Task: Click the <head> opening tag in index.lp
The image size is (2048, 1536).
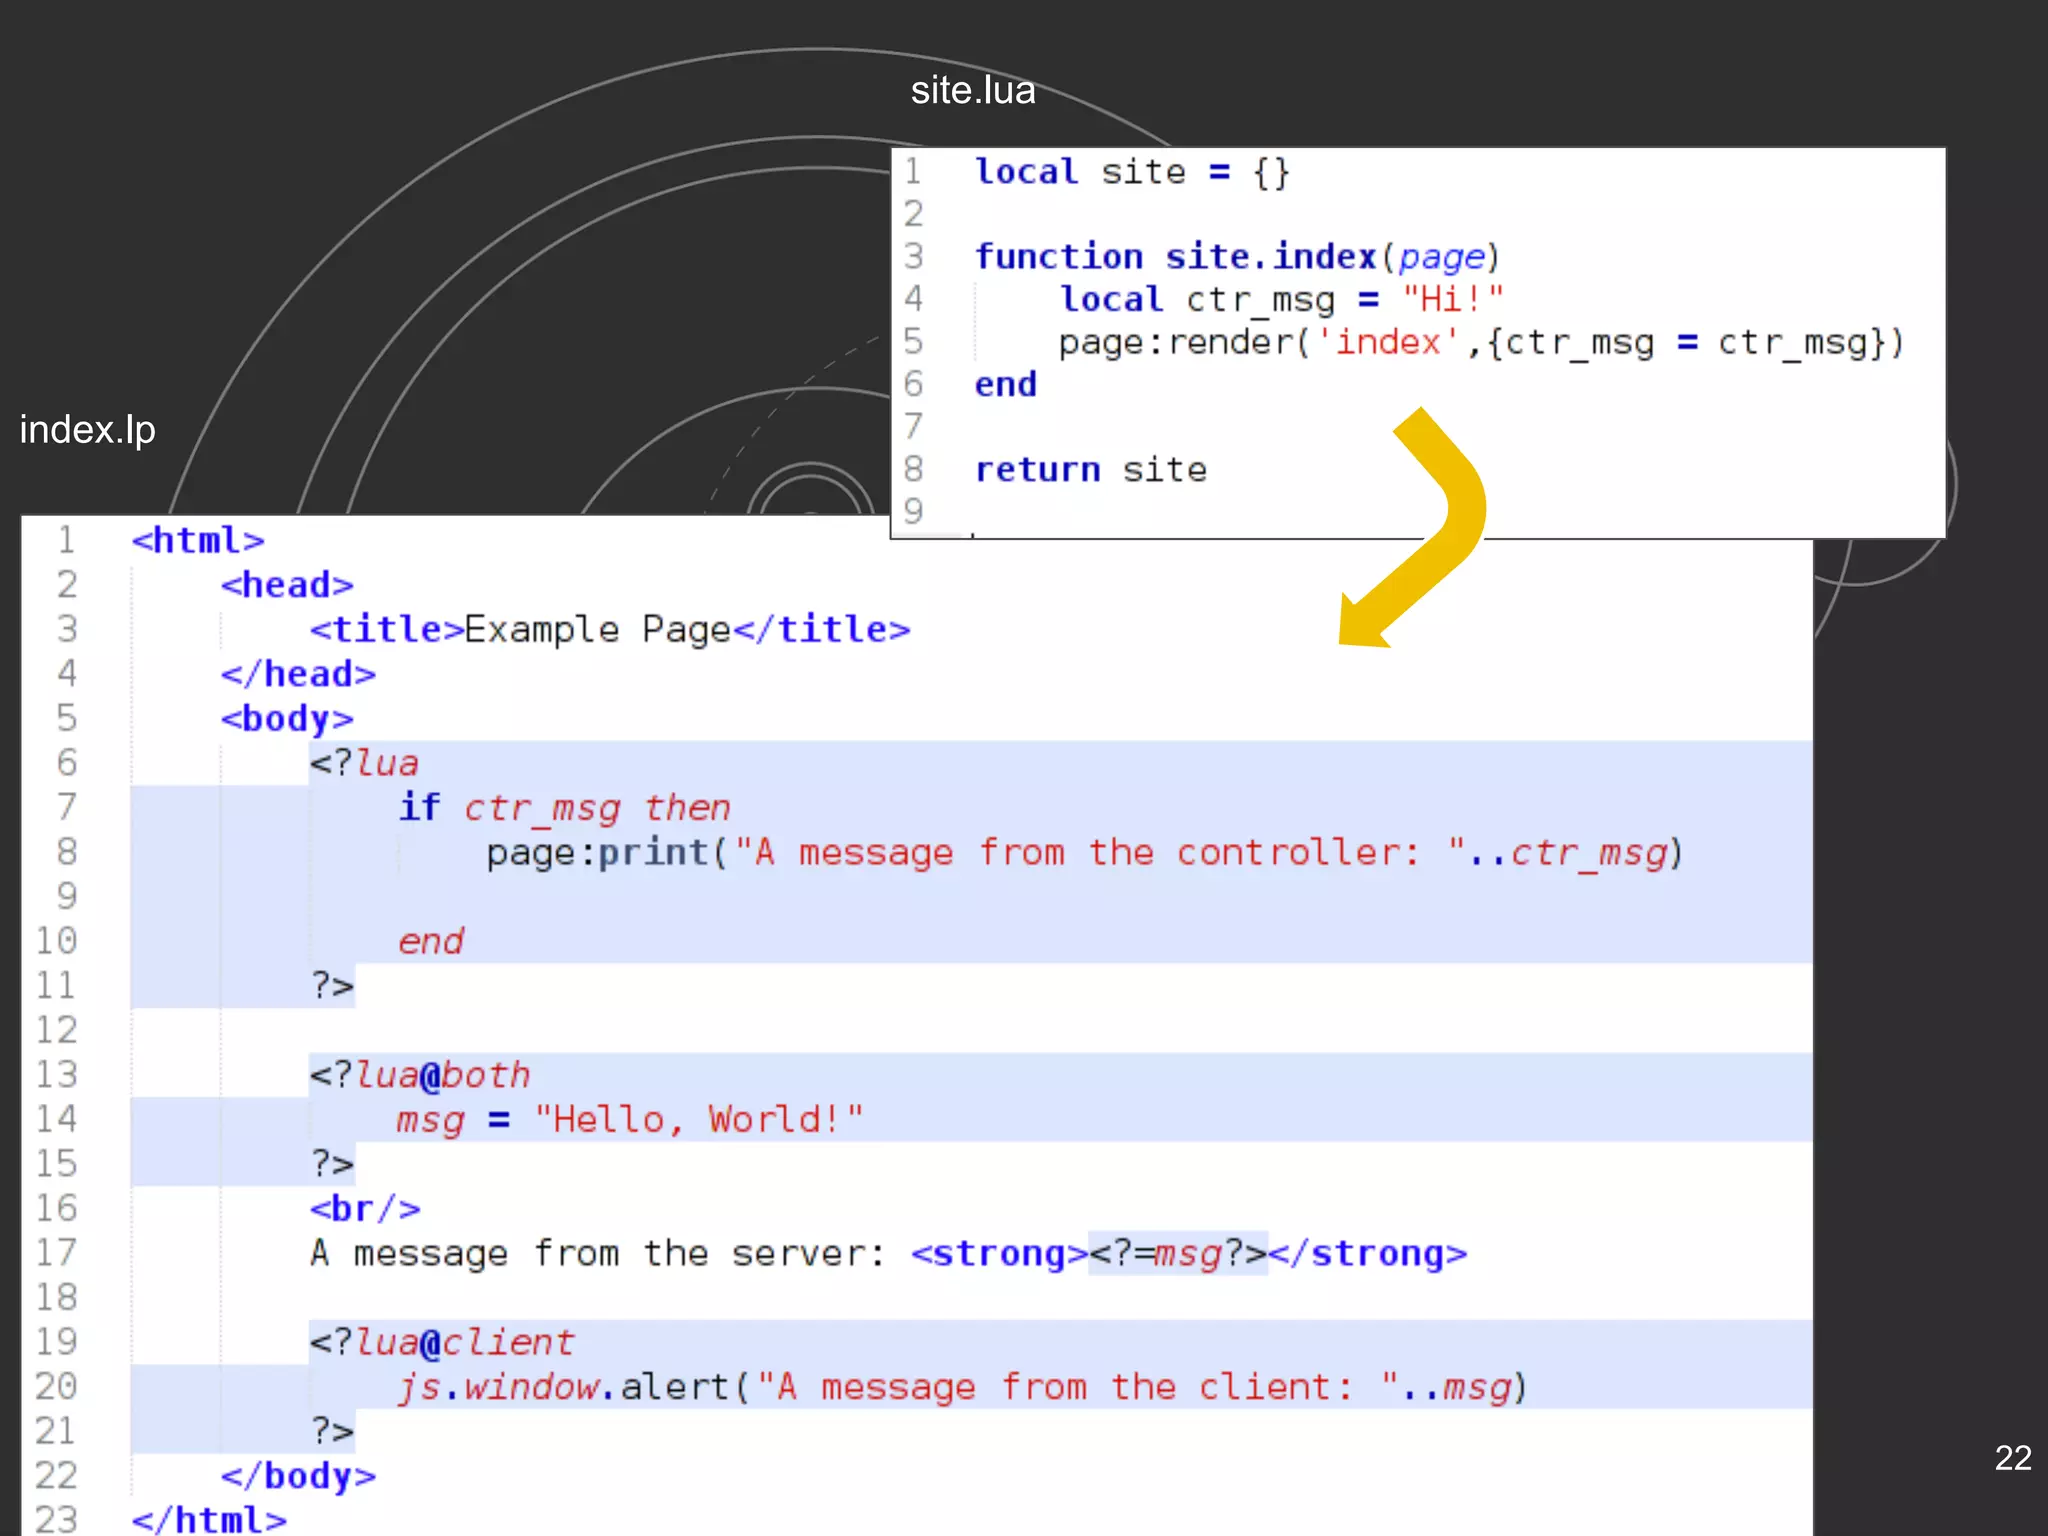Action: pyautogui.click(x=287, y=585)
